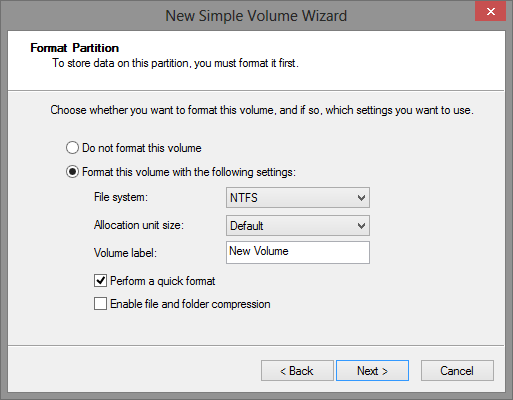This screenshot has height=400, width=513.
Task: Click the "Enable file and folder compression" label text
Action: [x=190, y=304]
